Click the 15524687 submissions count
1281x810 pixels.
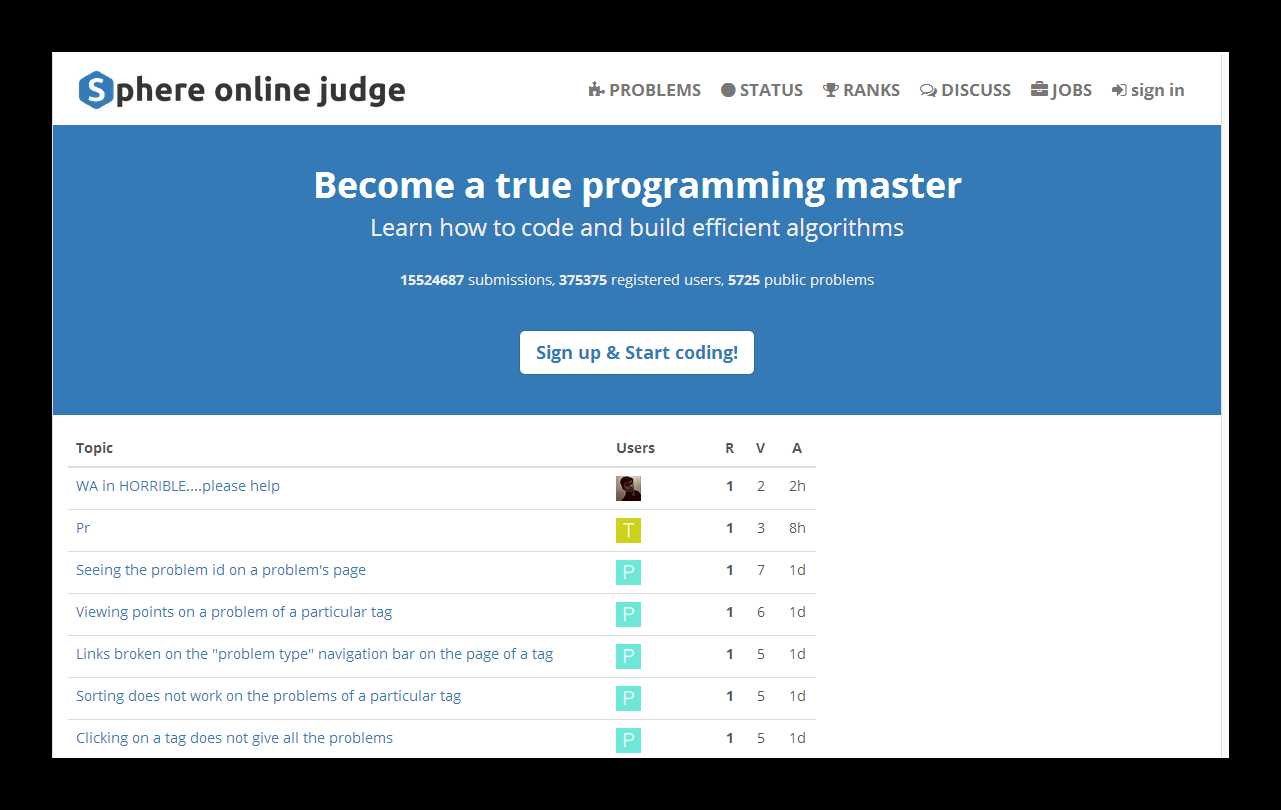click(x=432, y=280)
